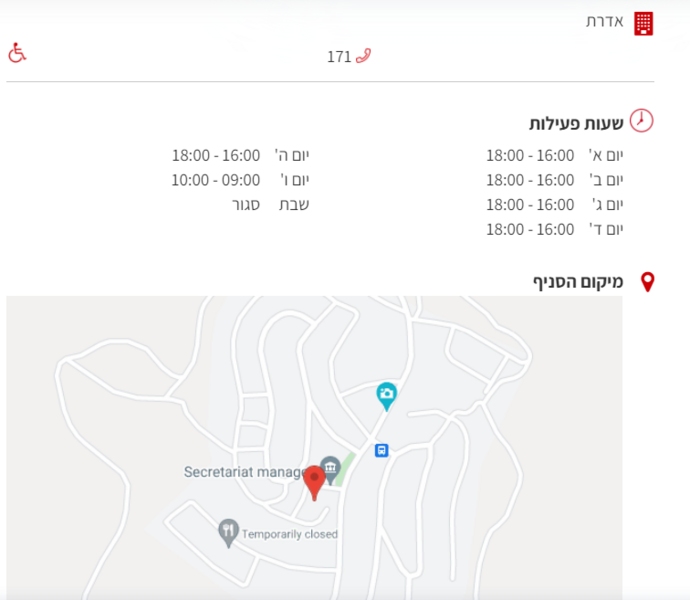Click the wheelchair accessibility icon

pyautogui.click(x=17, y=53)
